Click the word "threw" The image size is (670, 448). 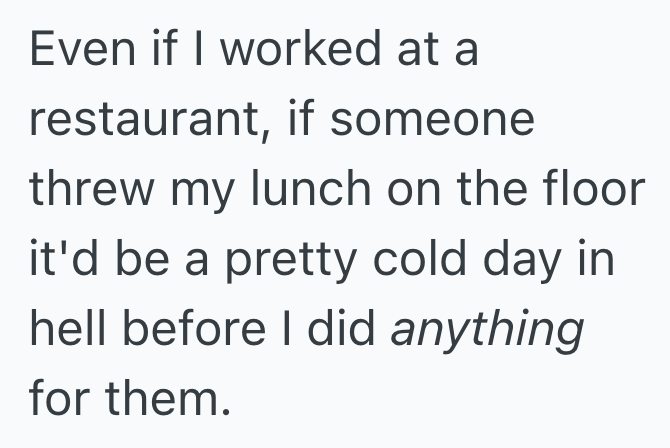tap(82, 191)
